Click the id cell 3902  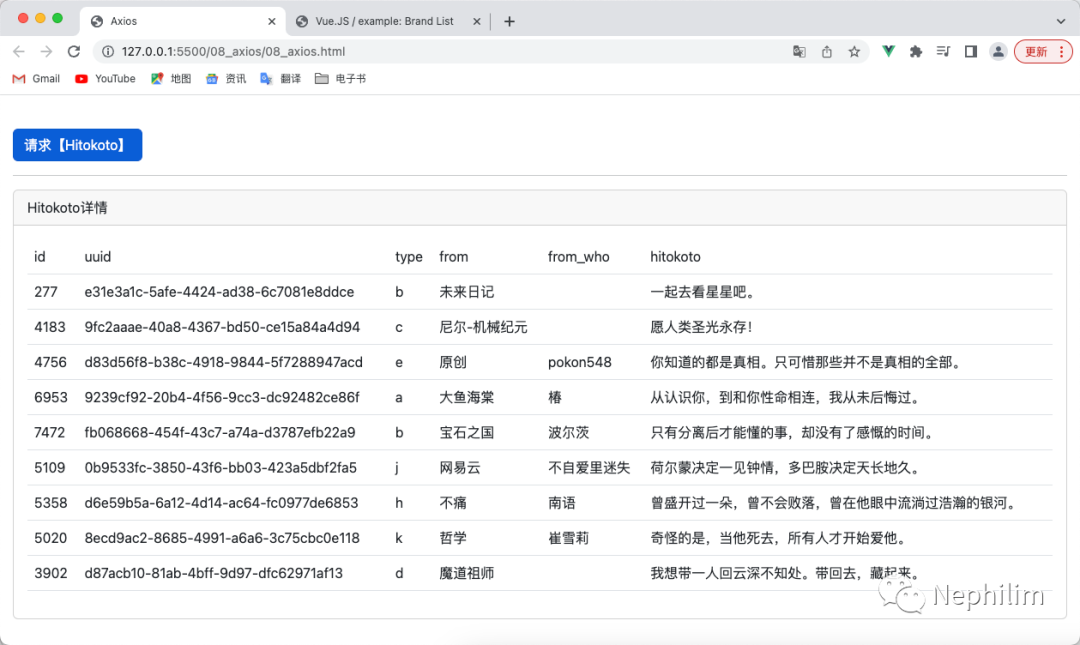[50, 573]
